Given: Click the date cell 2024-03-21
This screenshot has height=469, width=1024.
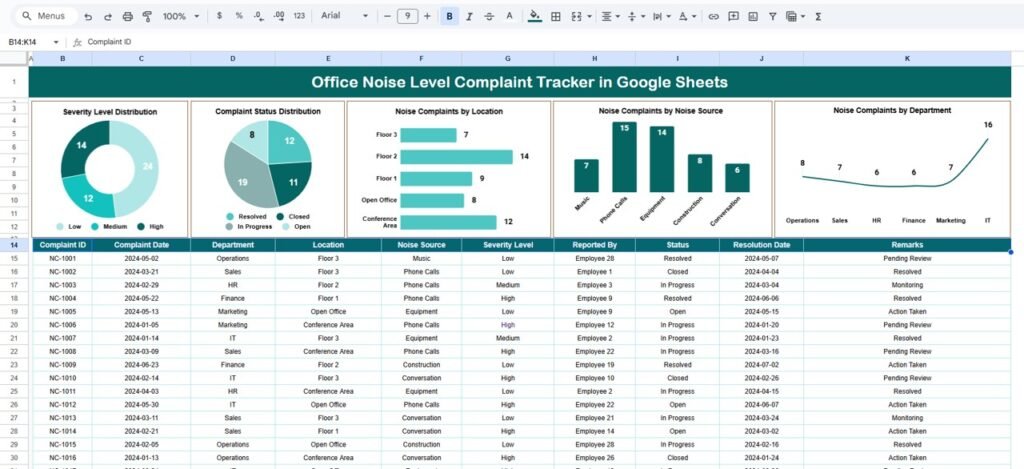Looking at the screenshot, I should [141, 272].
